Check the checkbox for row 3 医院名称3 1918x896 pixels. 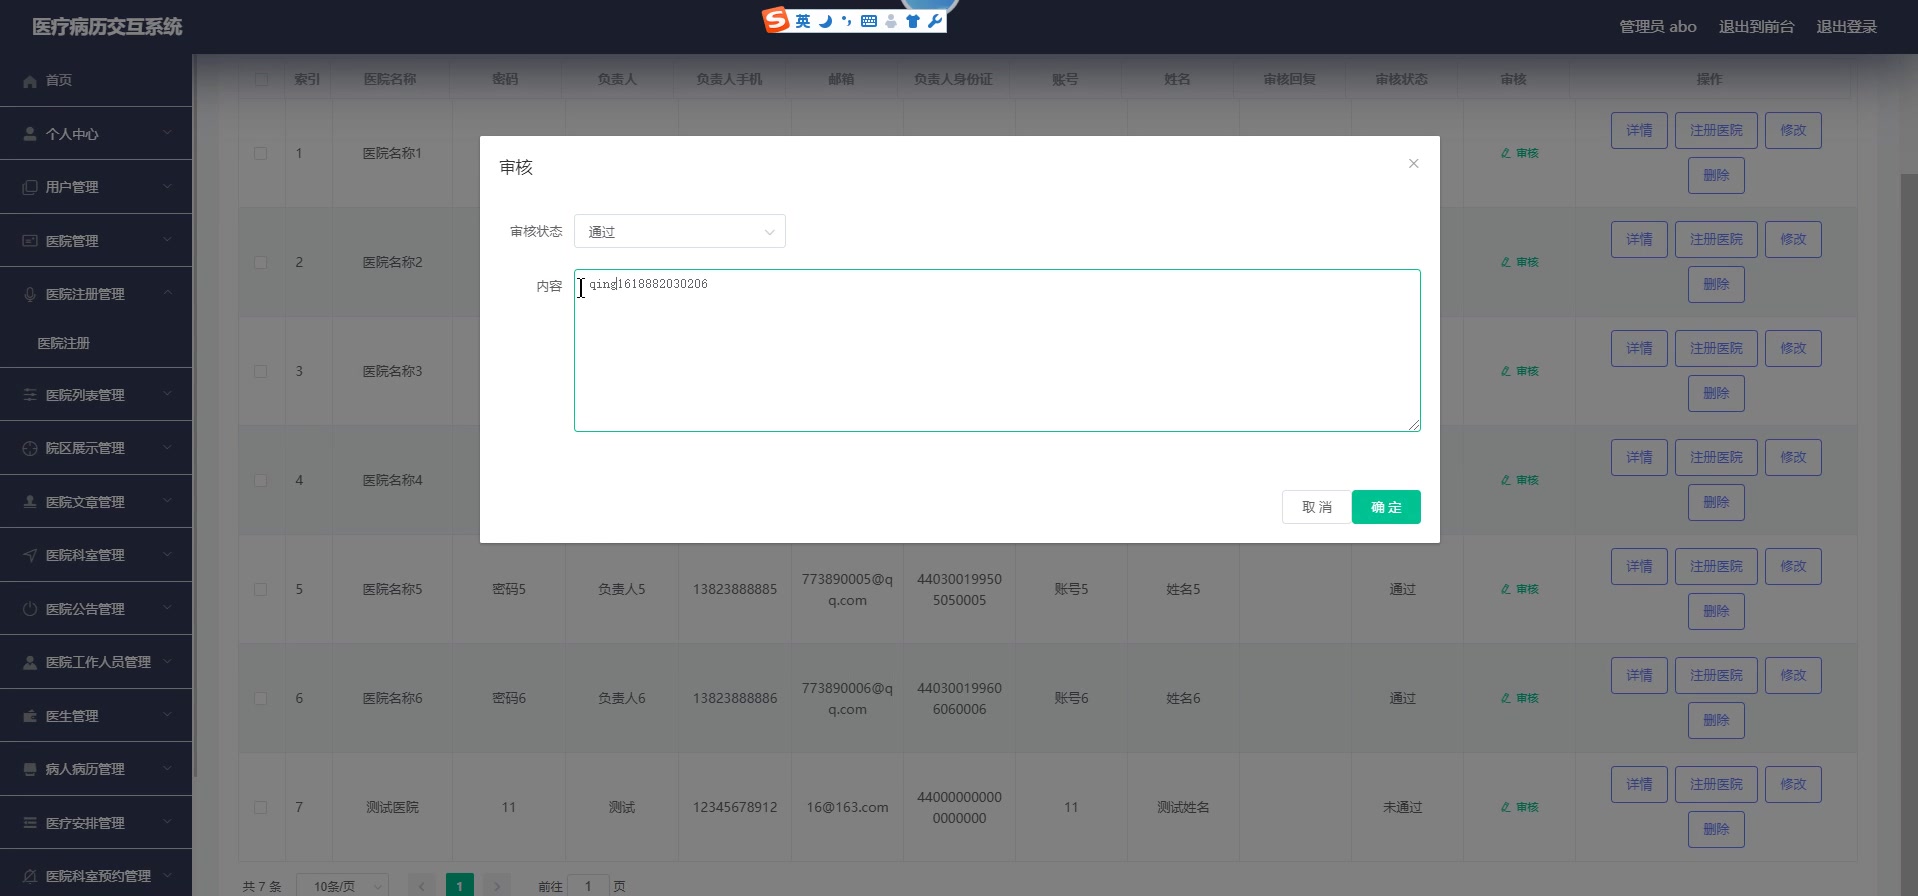[260, 371]
